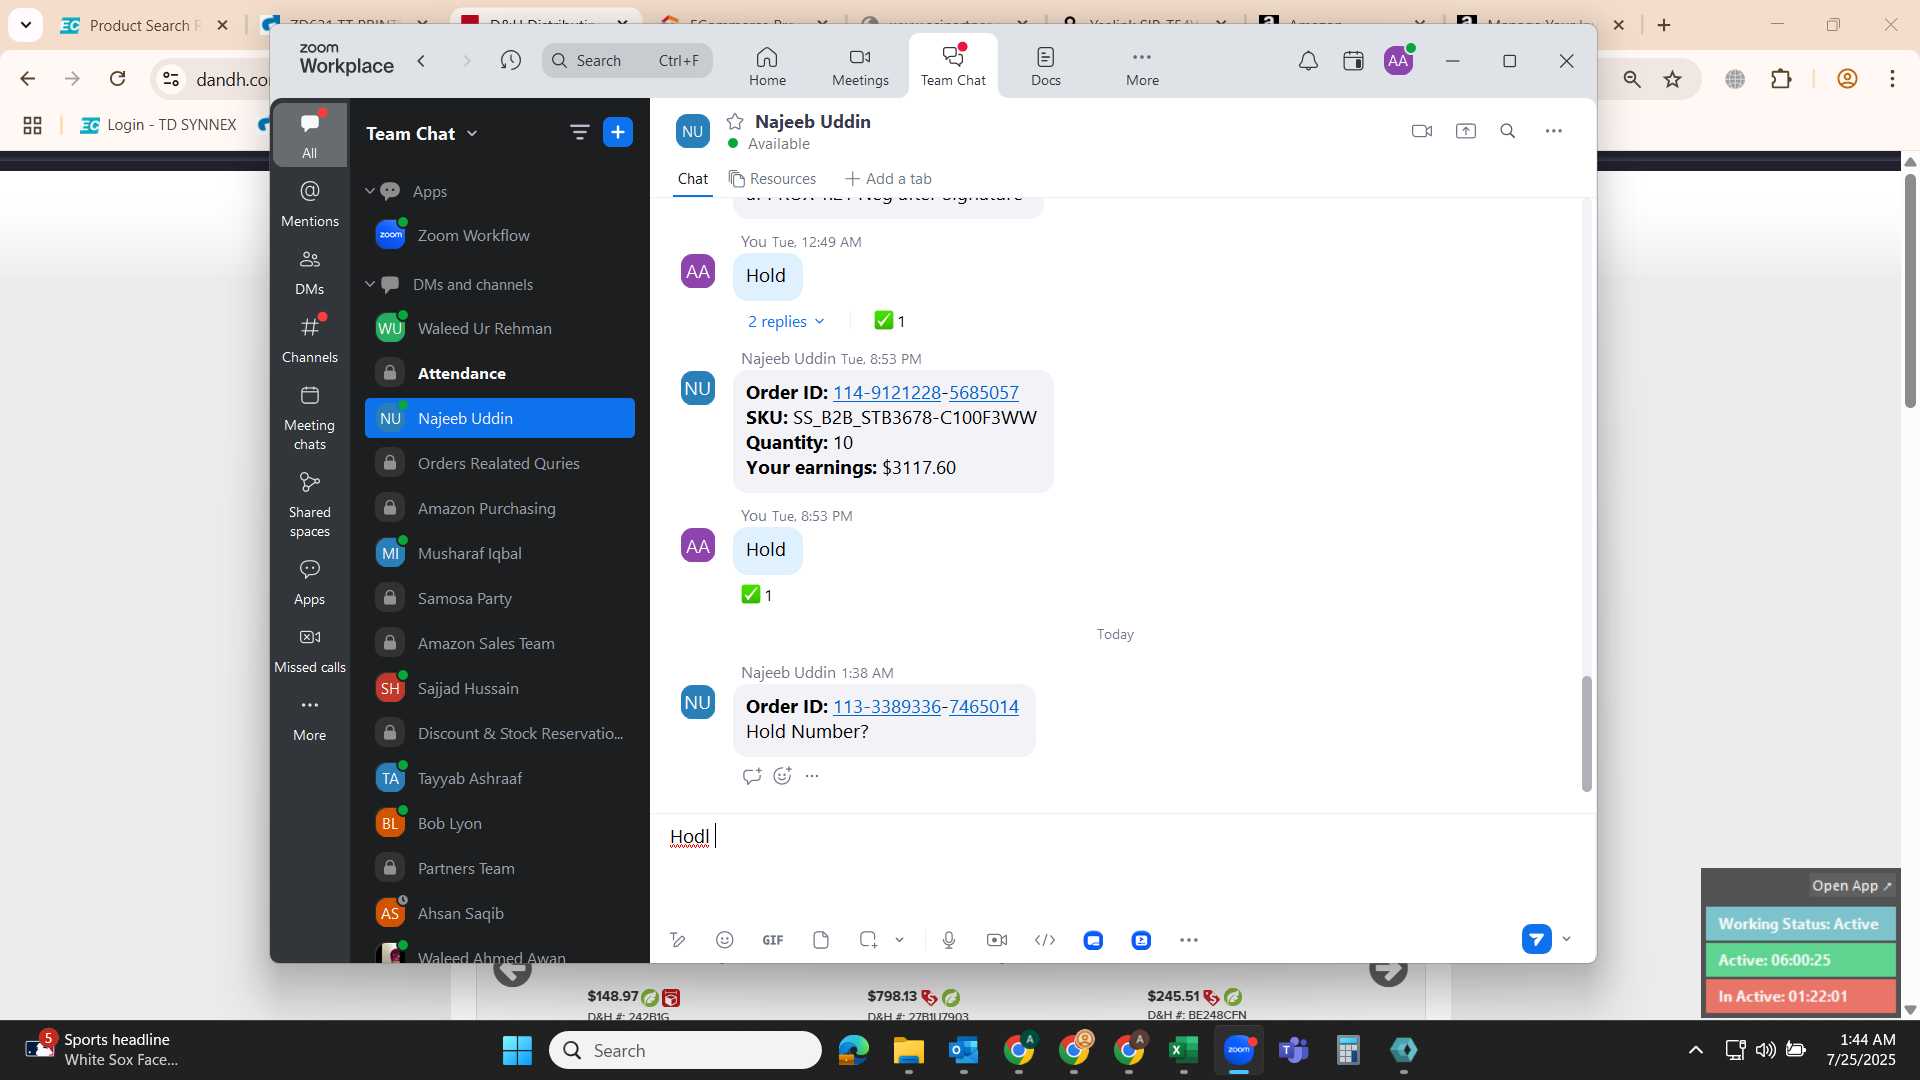The image size is (1920, 1080).
Task: Open the Waleed Ur Rehman chat
Action: pos(500,328)
